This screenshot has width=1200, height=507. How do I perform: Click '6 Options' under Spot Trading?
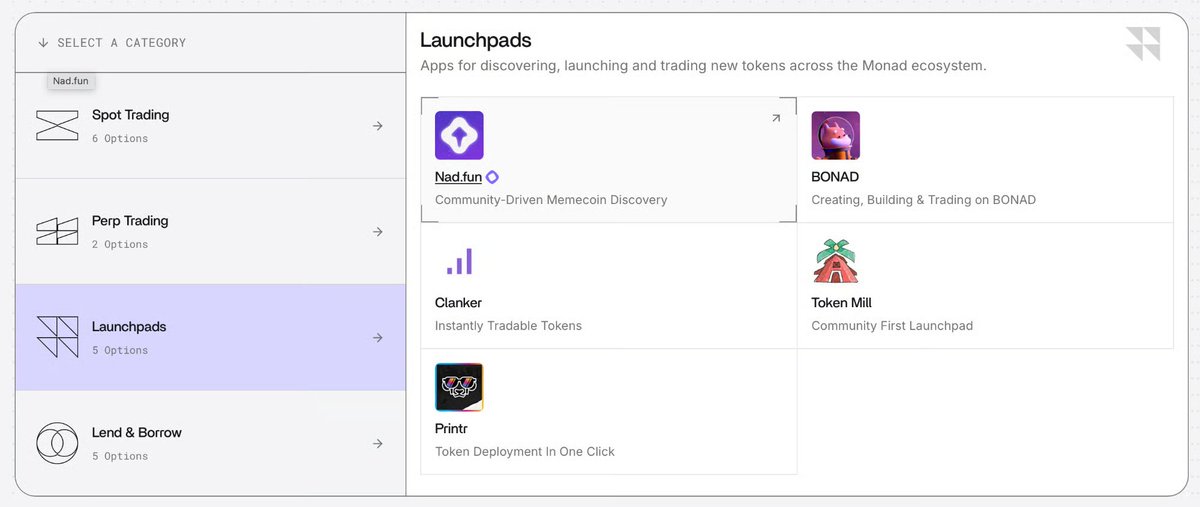pos(120,139)
